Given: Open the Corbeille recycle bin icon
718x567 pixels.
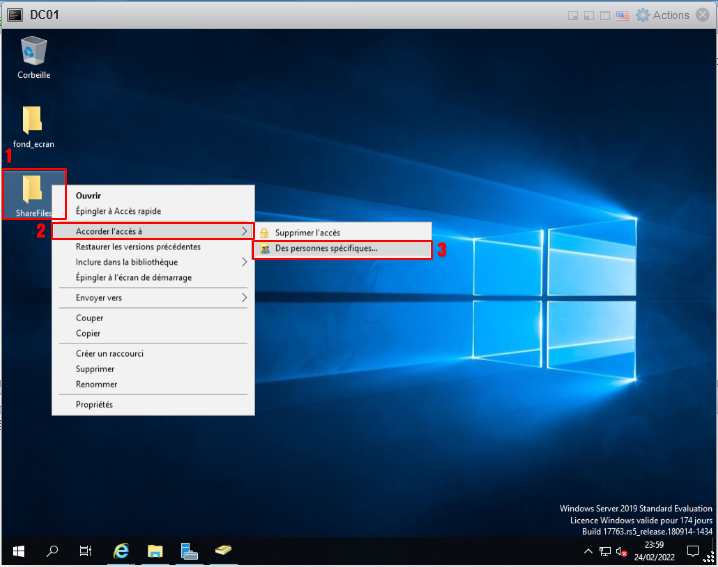Looking at the screenshot, I should [x=34, y=52].
